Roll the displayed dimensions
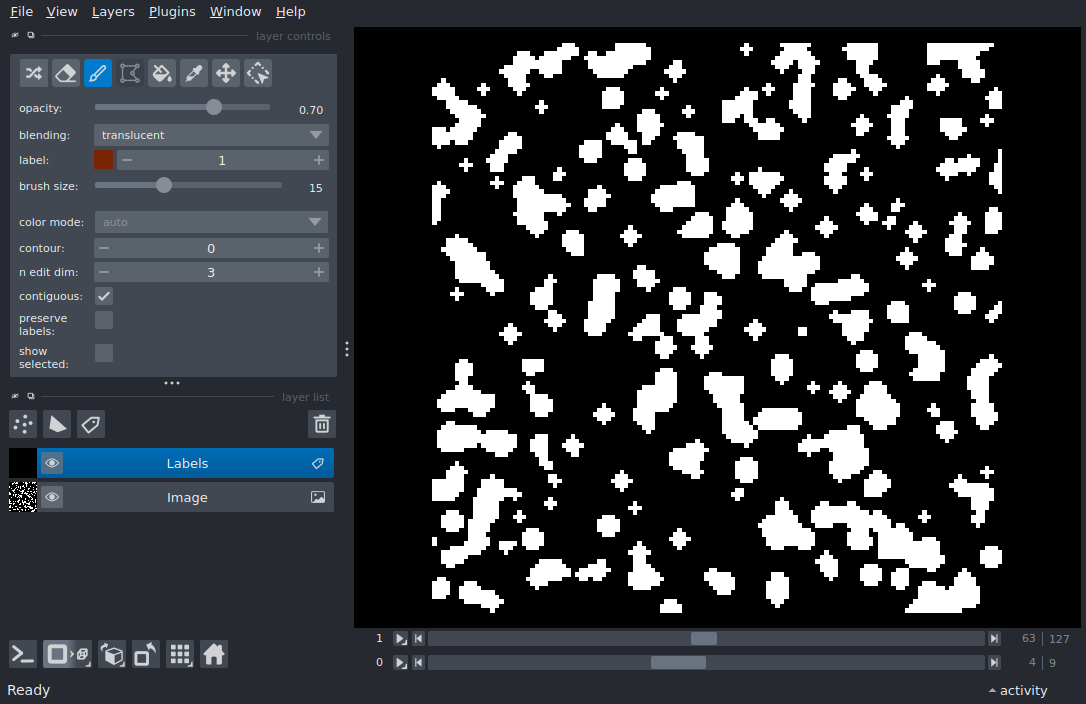Screen dimensions: 1086x704 (112, 654)
